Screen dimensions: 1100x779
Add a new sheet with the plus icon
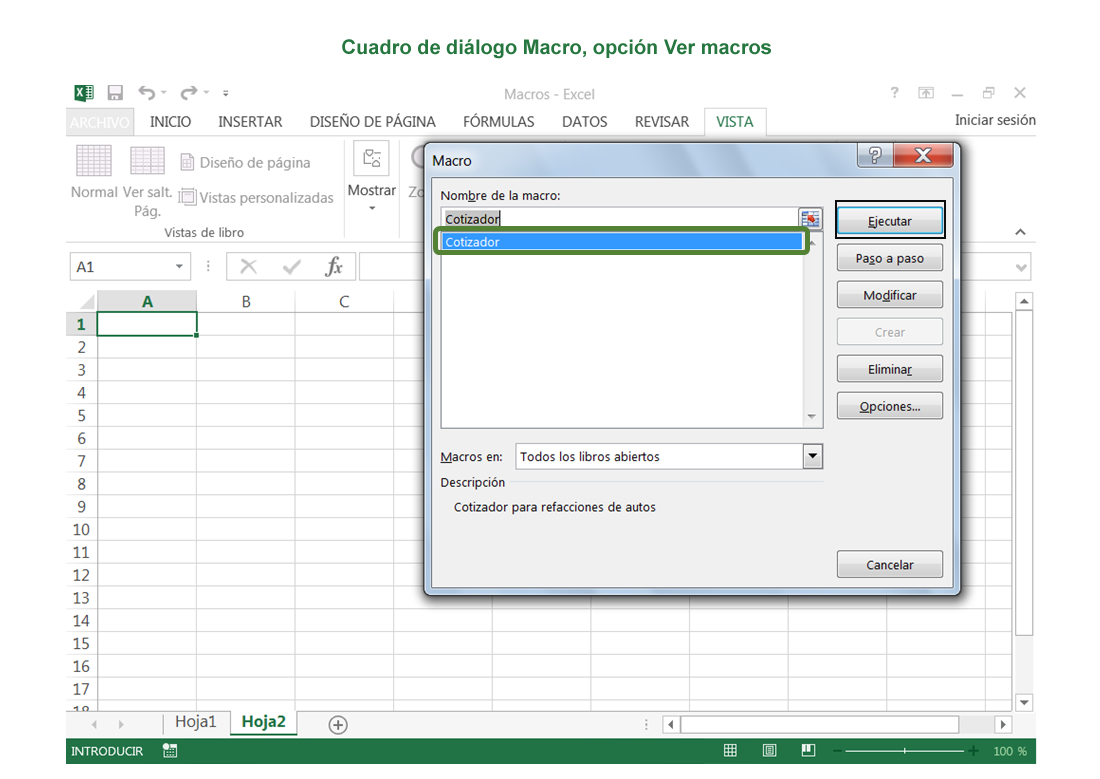338,725
